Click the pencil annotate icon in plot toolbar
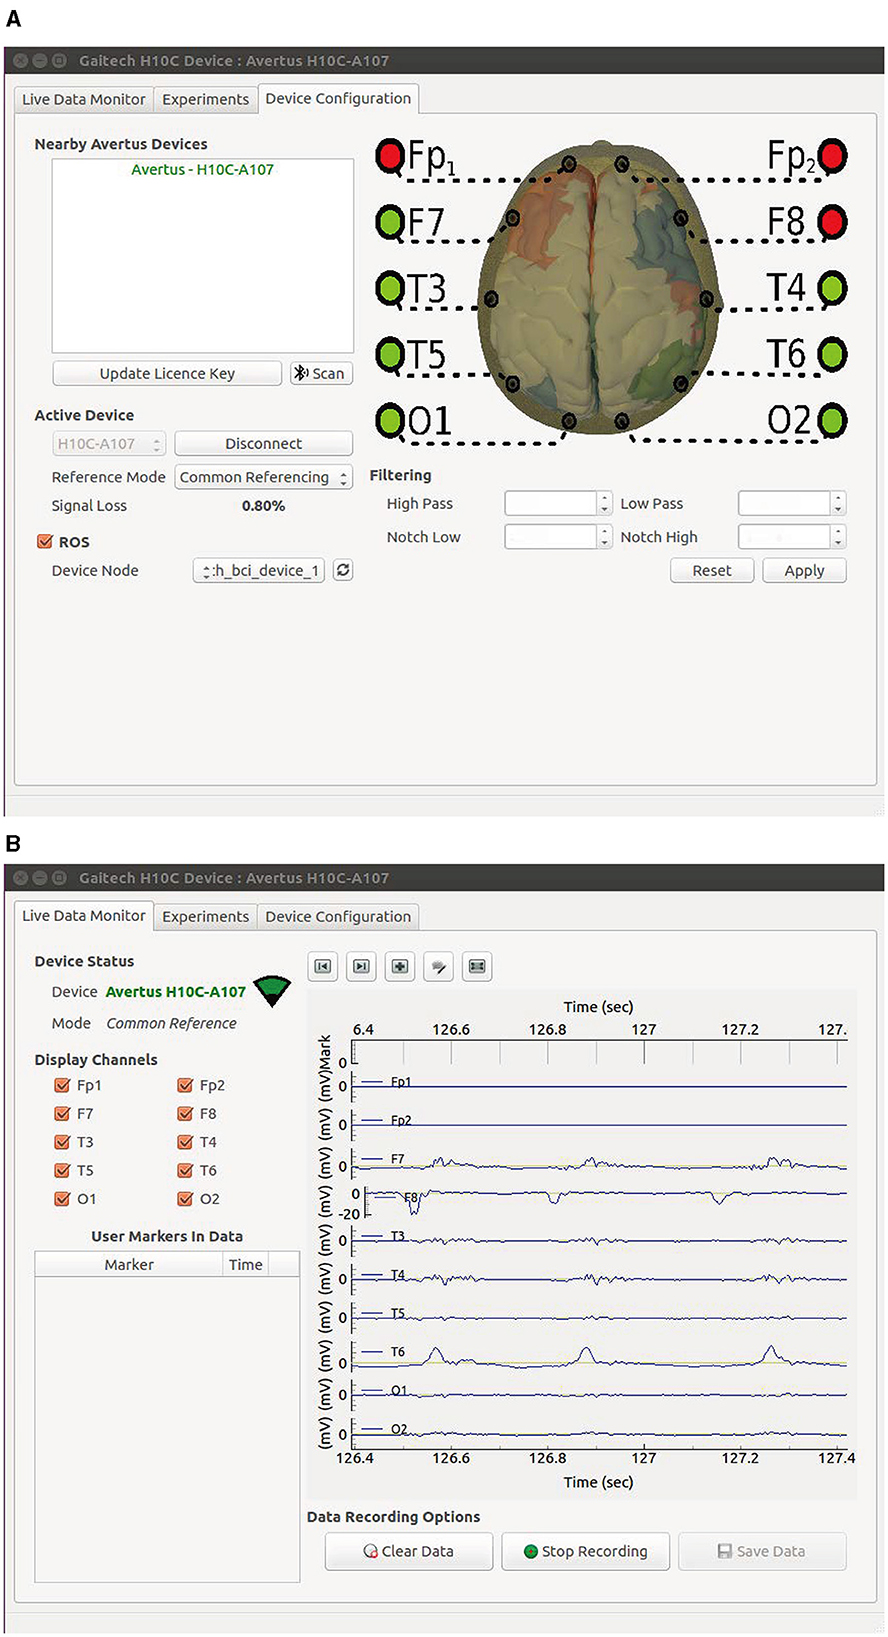This screenshot has height=1637, width=888. coord(439,966)
